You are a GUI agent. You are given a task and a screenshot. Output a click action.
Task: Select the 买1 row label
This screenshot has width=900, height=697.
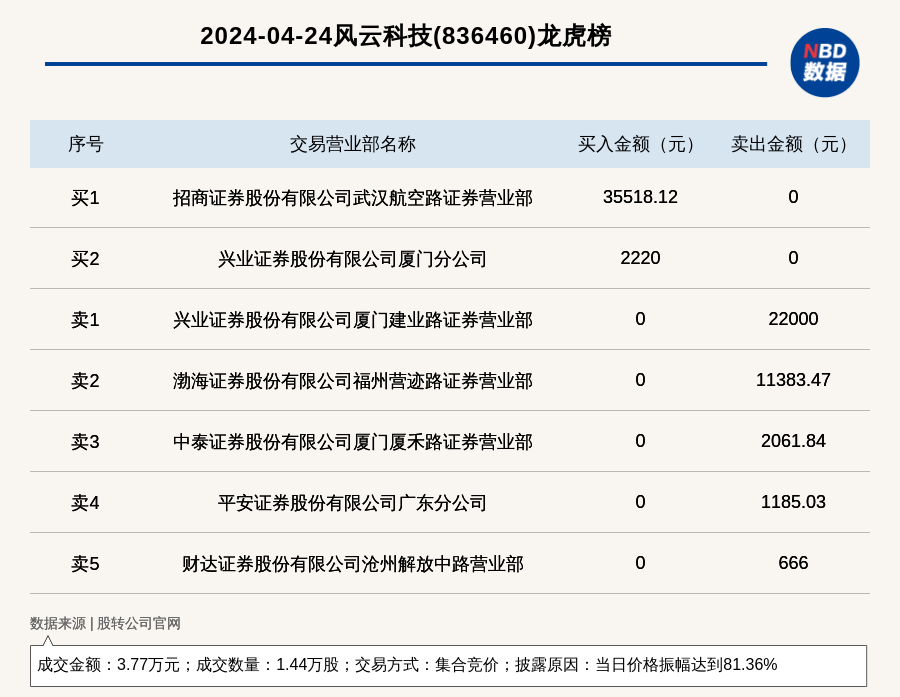click(85, 198)
